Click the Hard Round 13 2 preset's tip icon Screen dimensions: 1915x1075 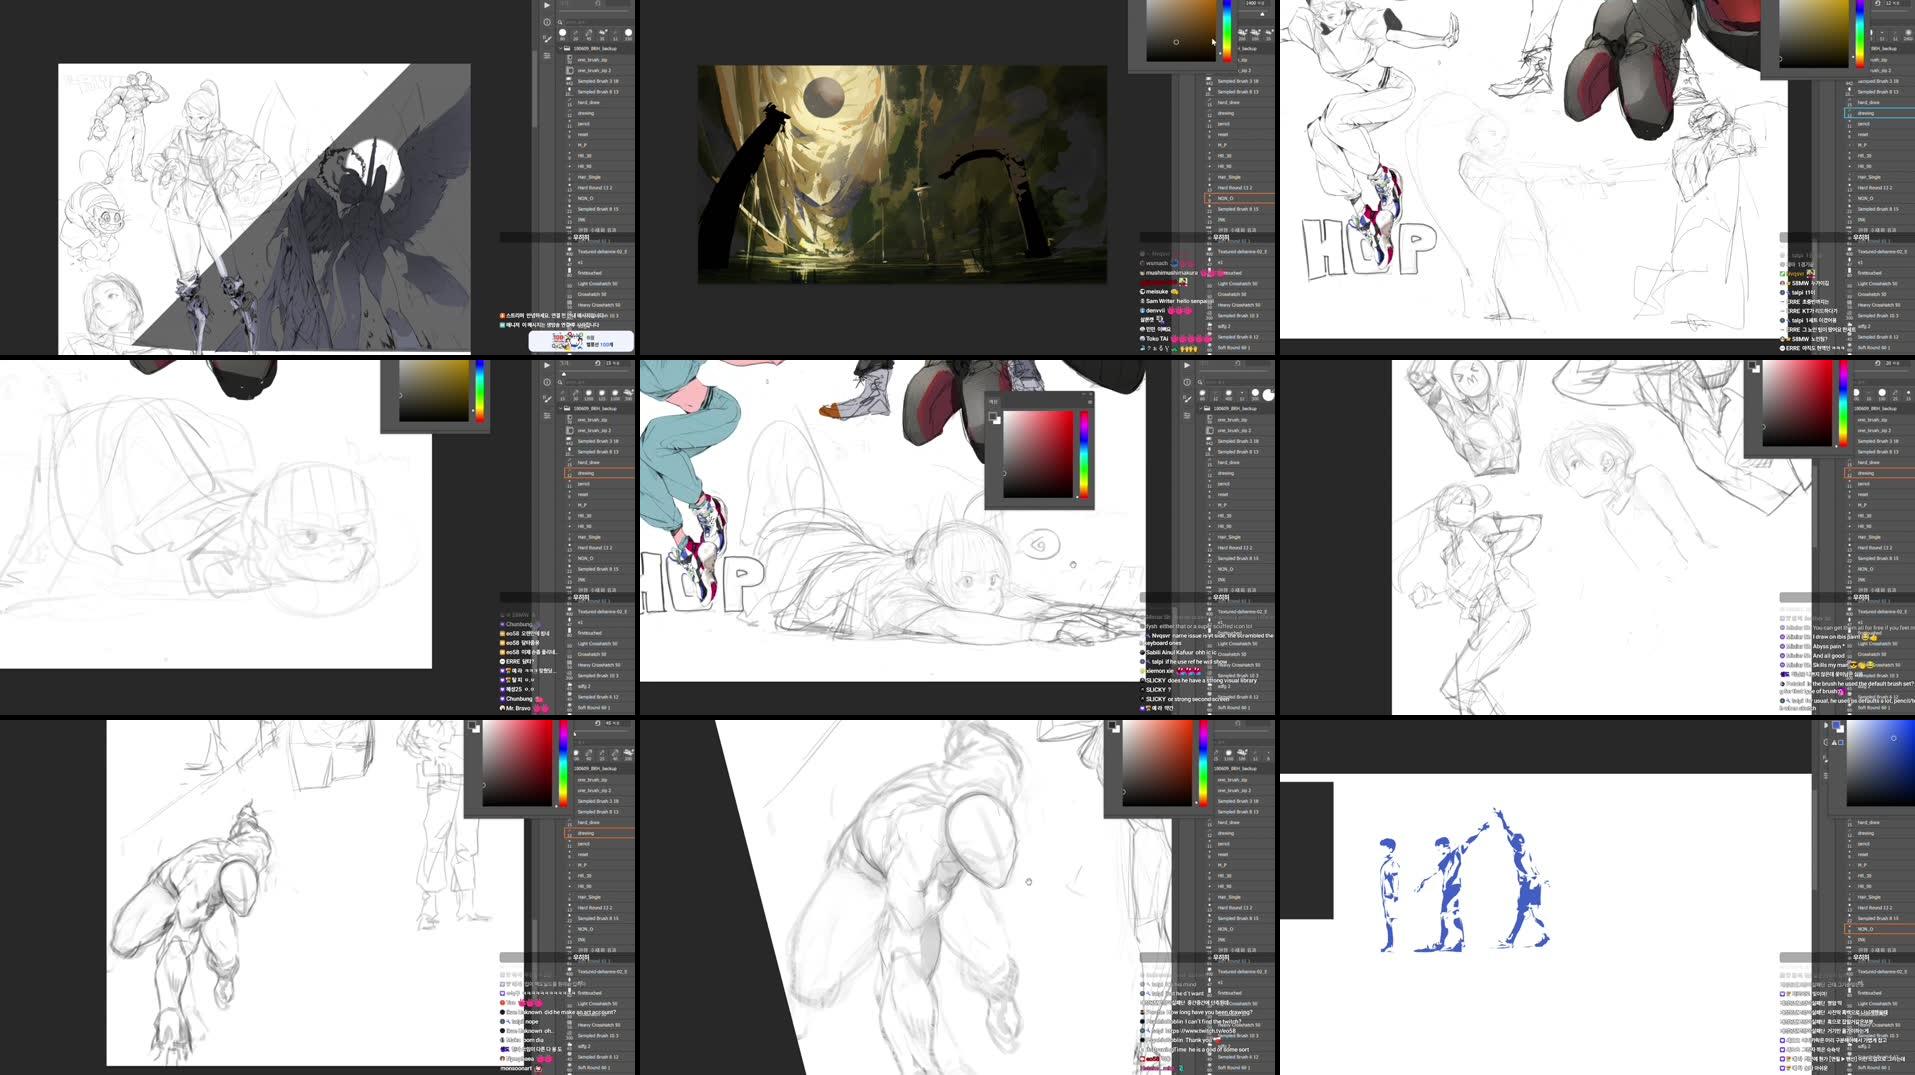coord(569,188)
